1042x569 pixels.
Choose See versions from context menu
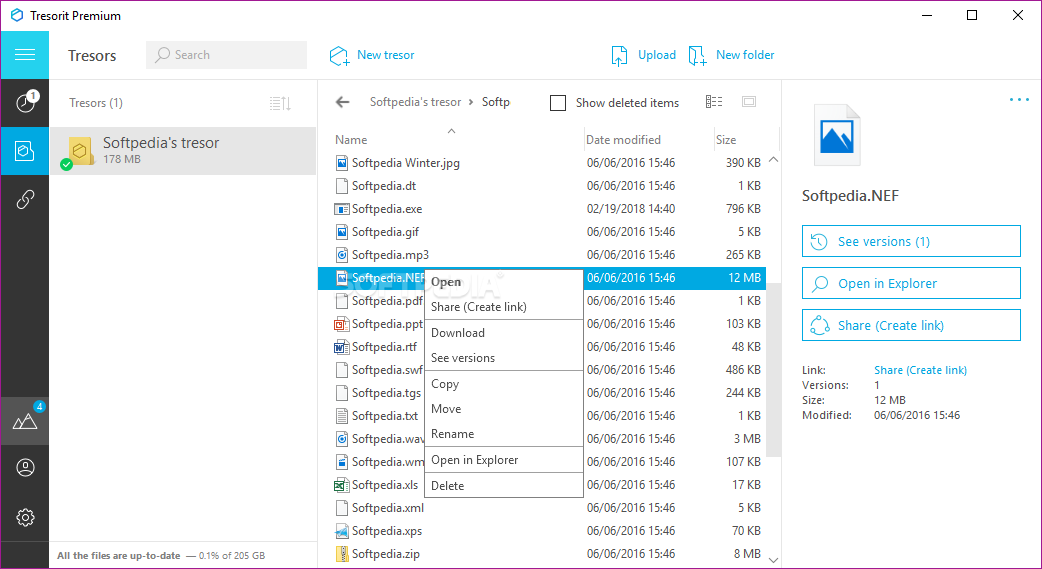tap(504, 358)
